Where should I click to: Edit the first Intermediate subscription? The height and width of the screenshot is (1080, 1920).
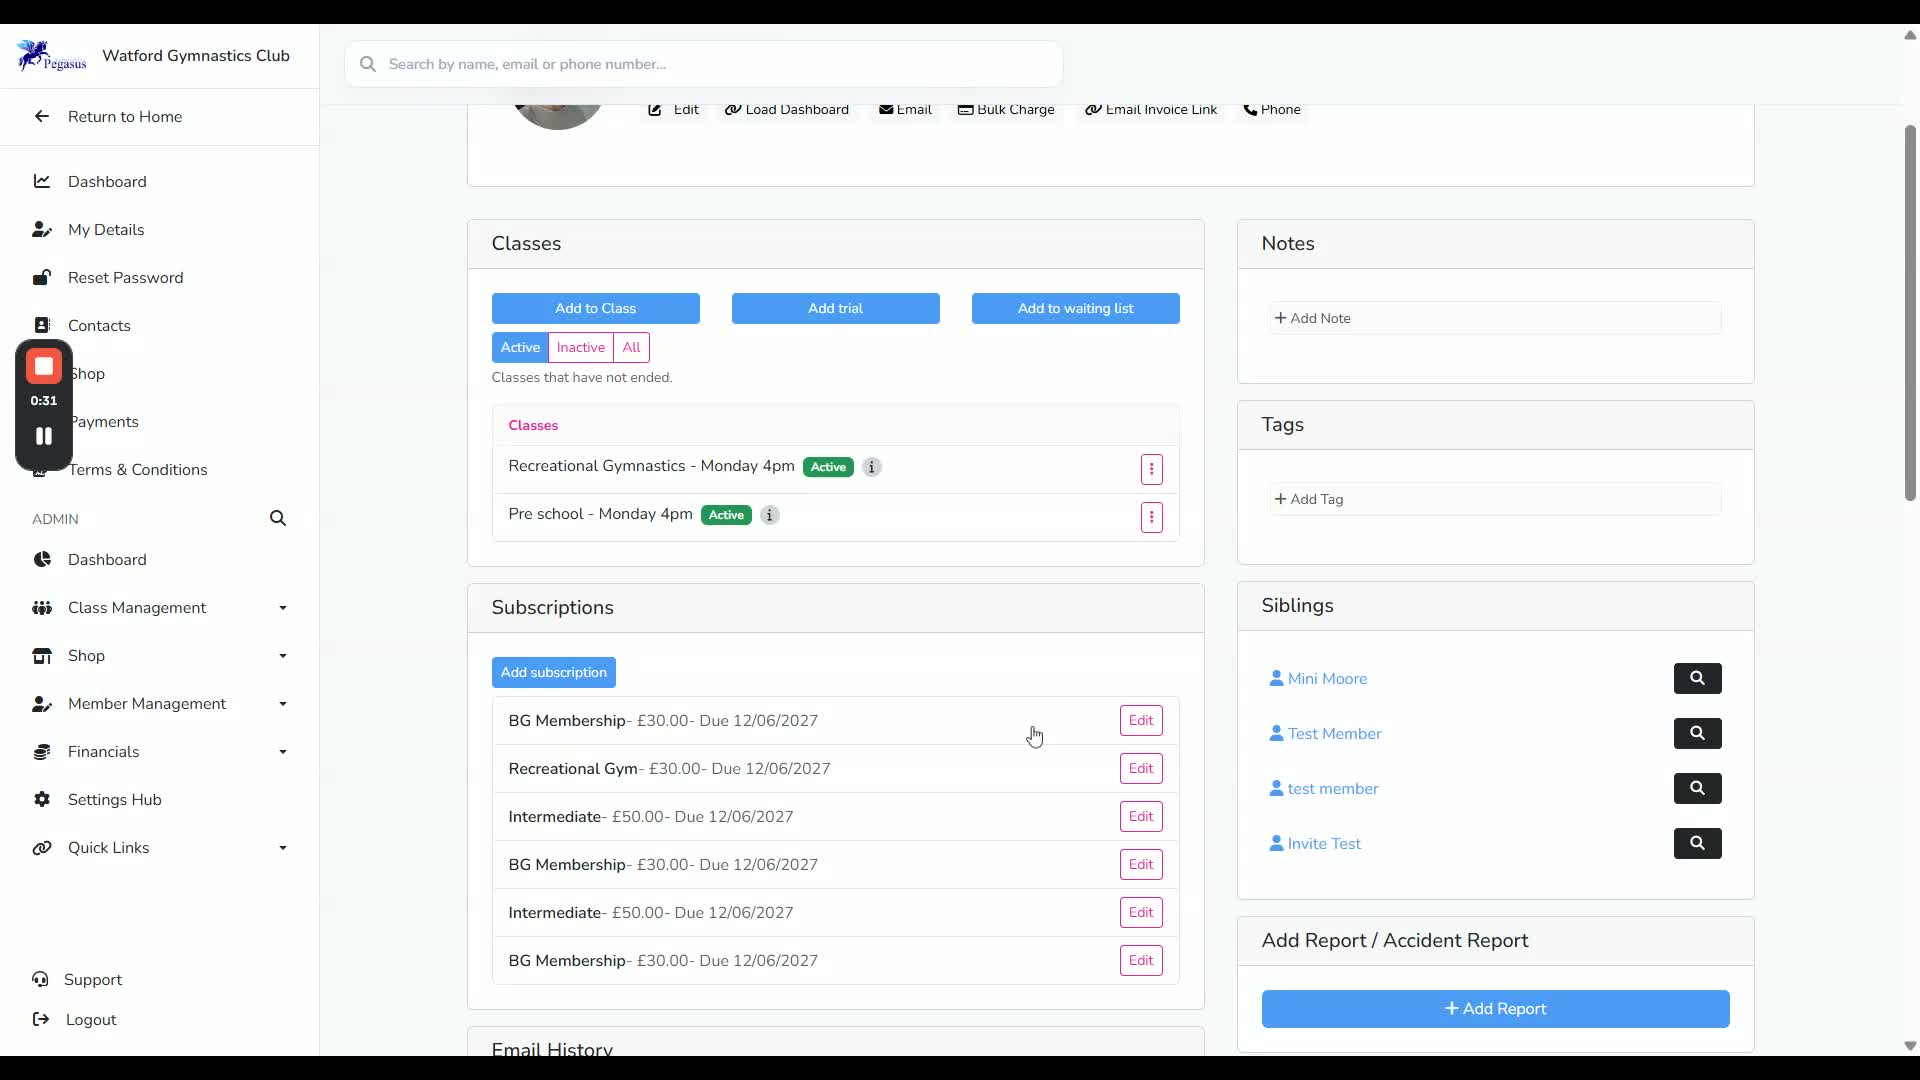click(x=1141, y=816)
